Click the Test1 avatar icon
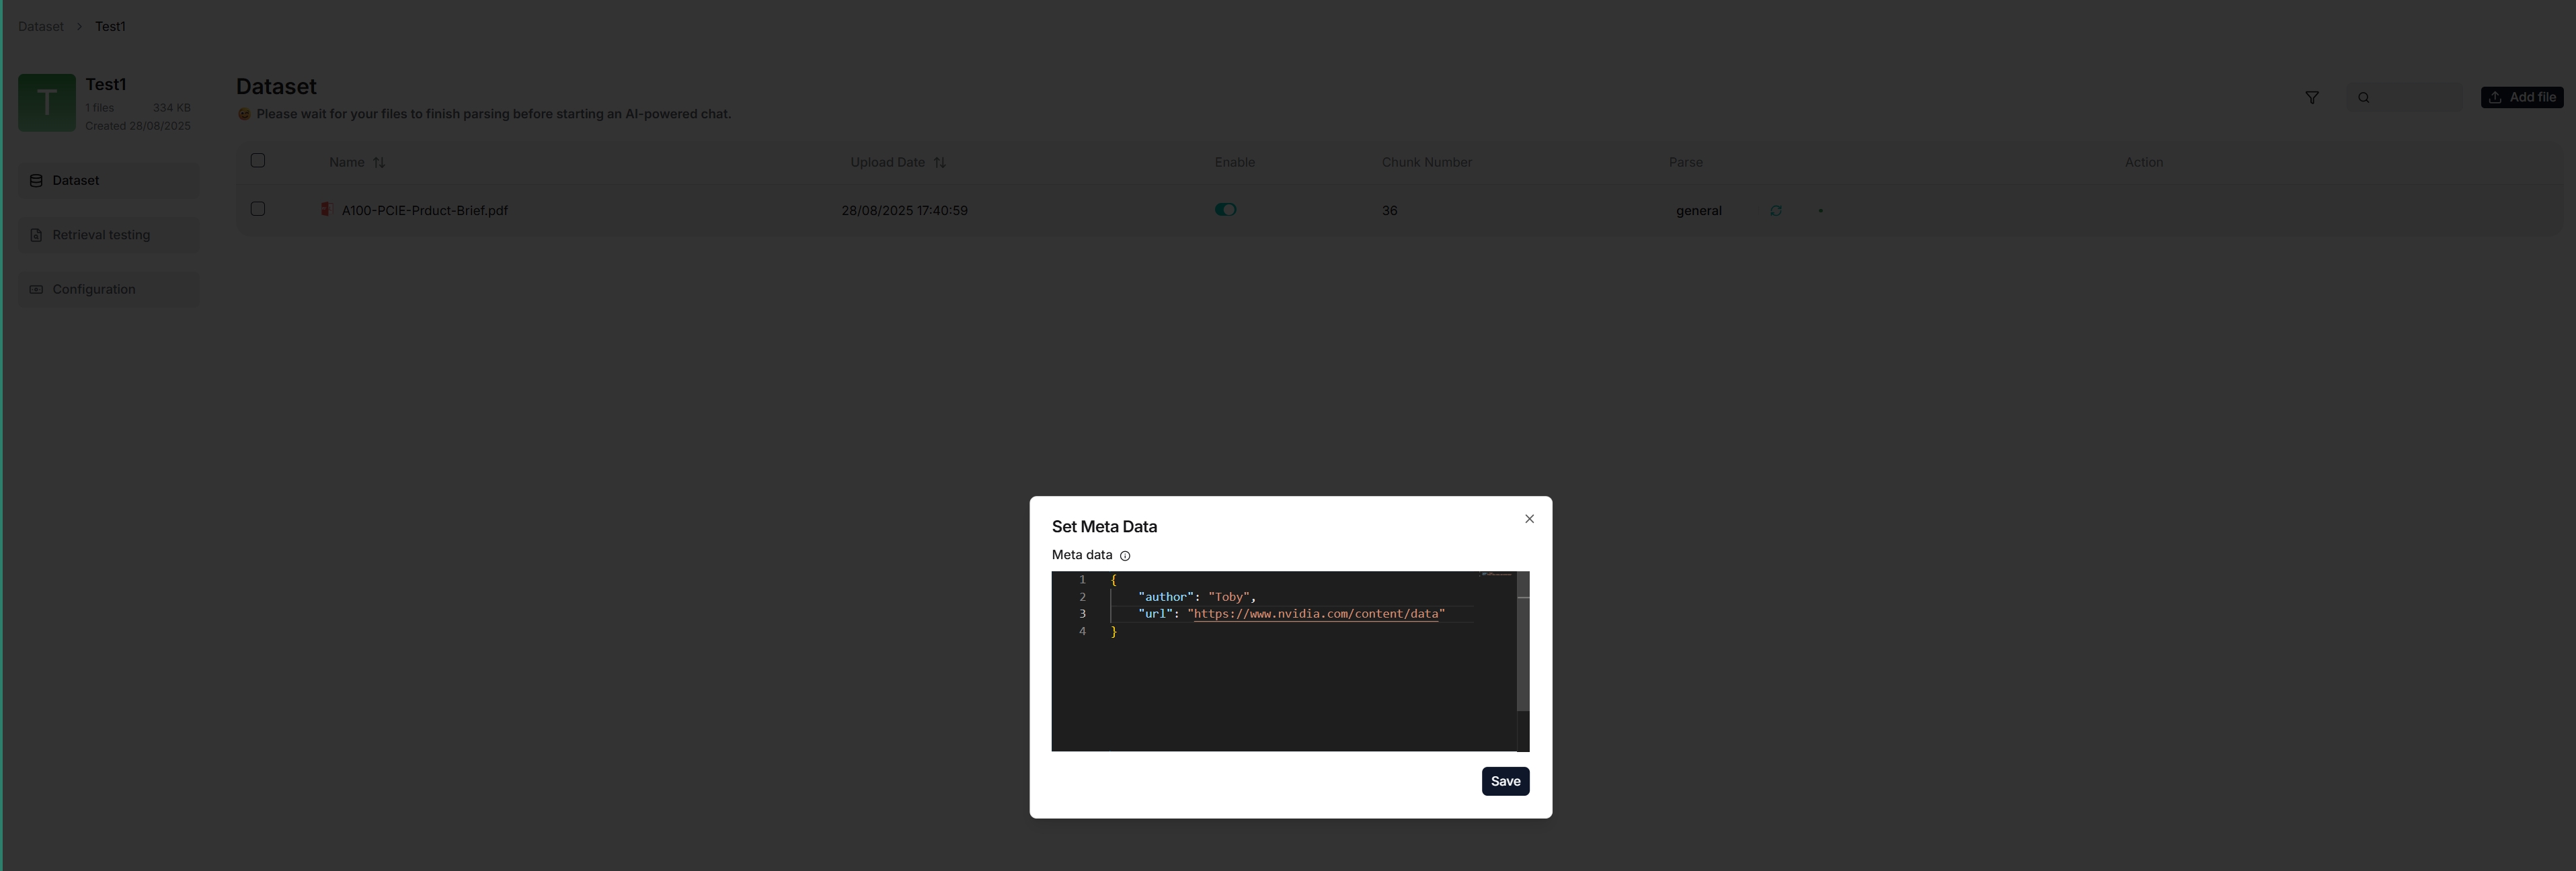The width and height of the screenshot is (2576, 871). coord(47,102)
